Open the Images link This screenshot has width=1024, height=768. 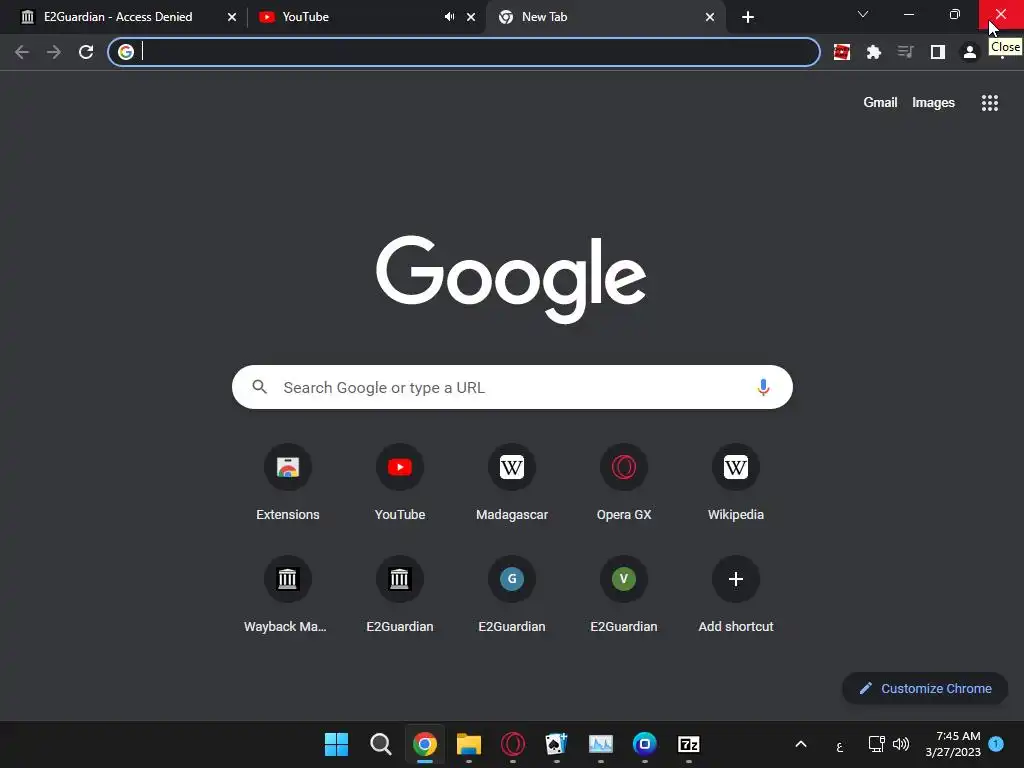coord(933,103)
